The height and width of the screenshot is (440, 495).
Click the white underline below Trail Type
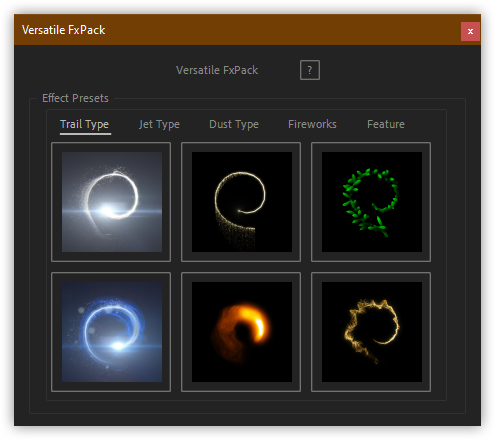tap(85, 134)
